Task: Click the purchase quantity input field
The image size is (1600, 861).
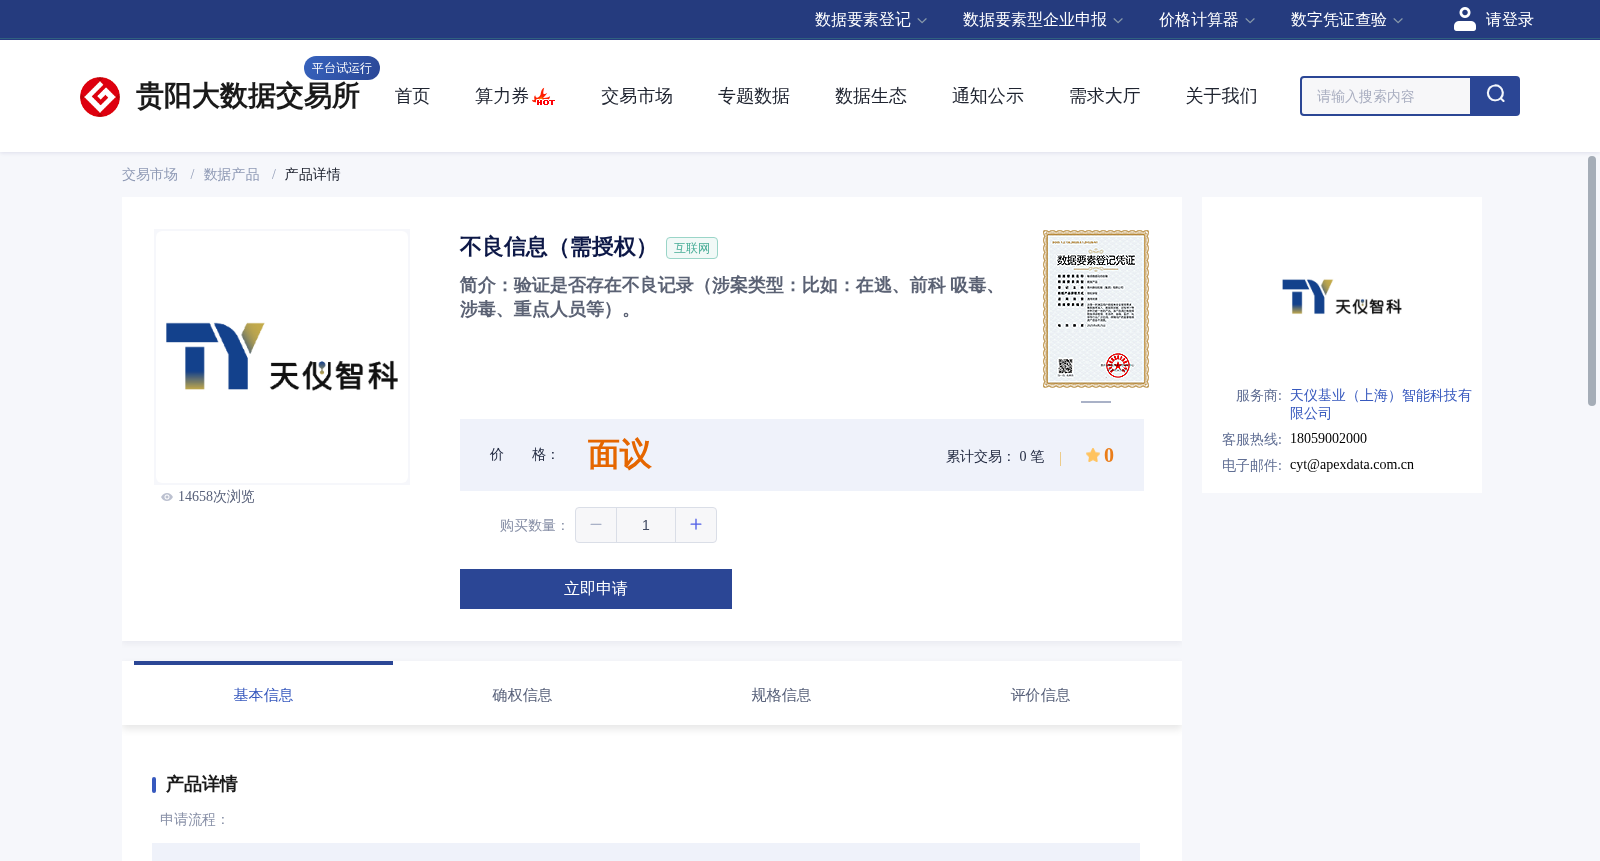Action: click(646, 525)
